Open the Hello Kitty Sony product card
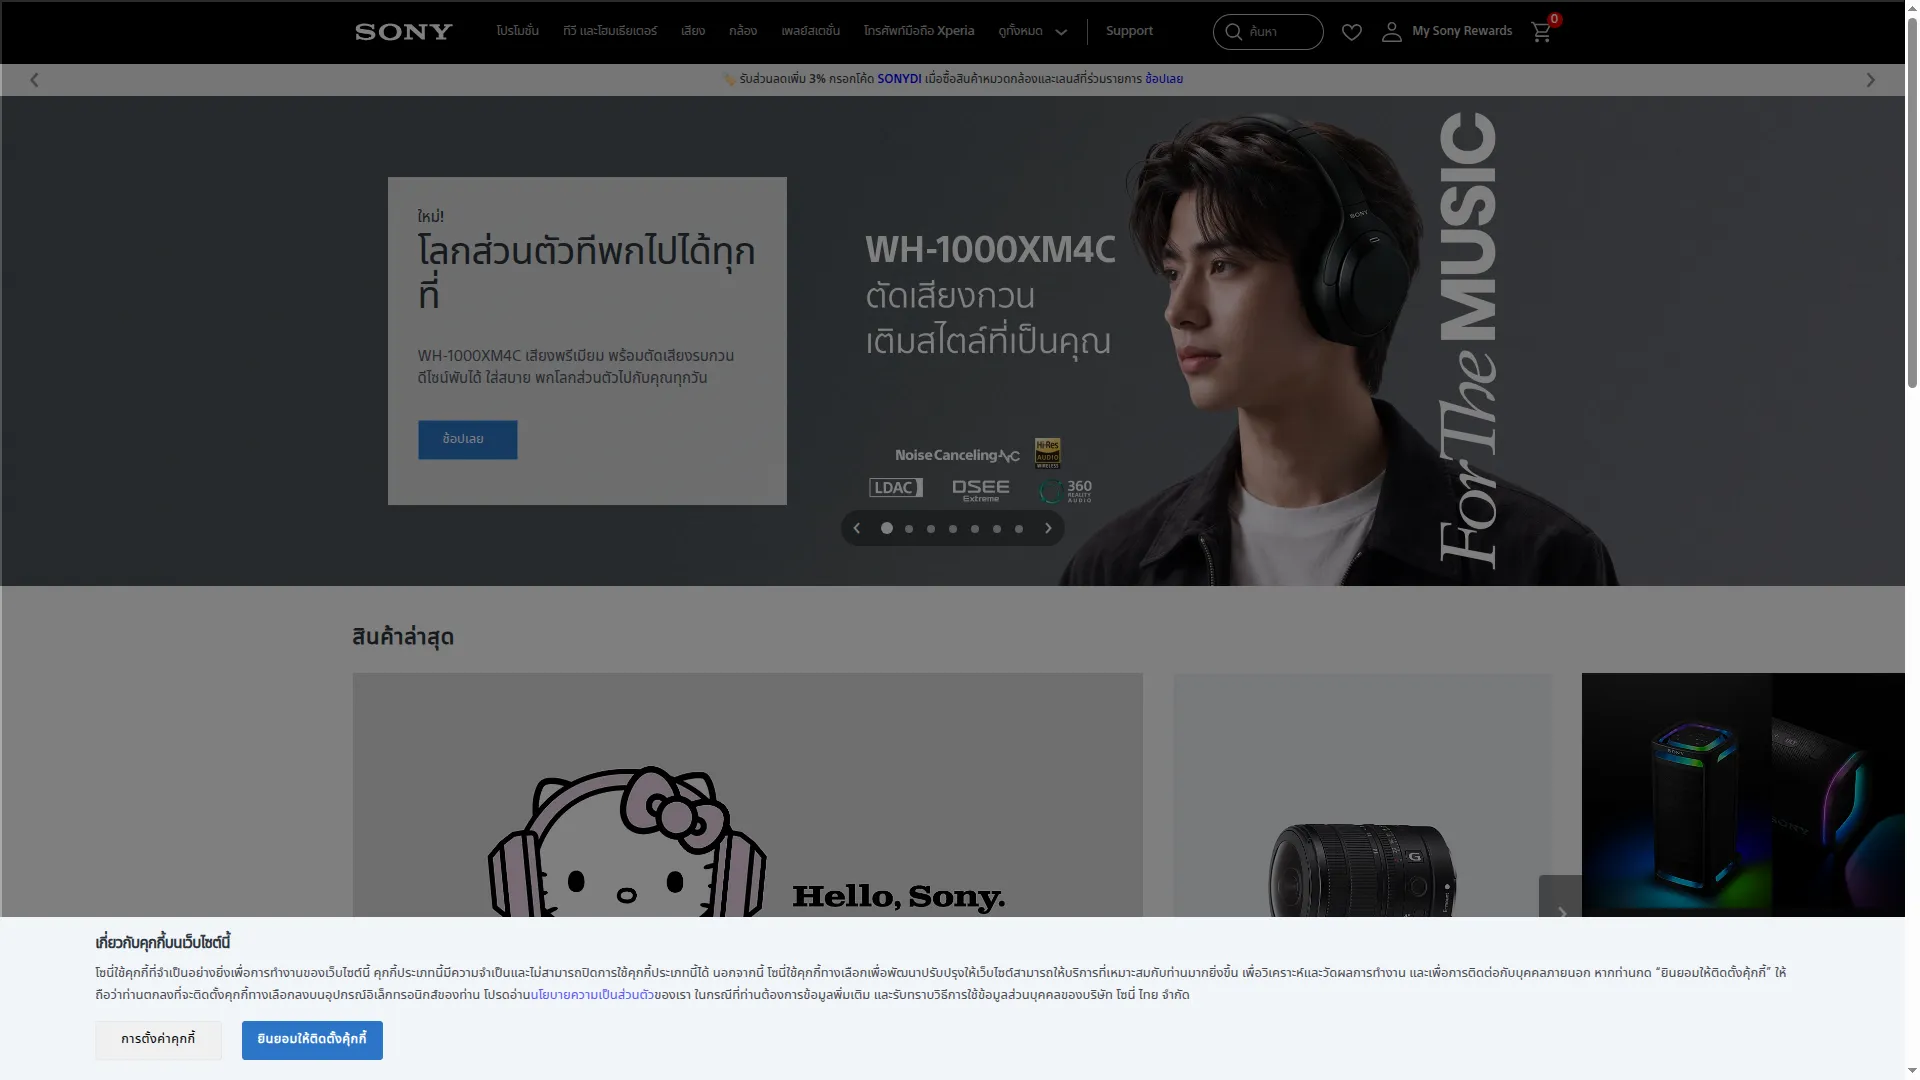The width and height of the screenshot is (1920, 1080). click(x=747, y=795)
